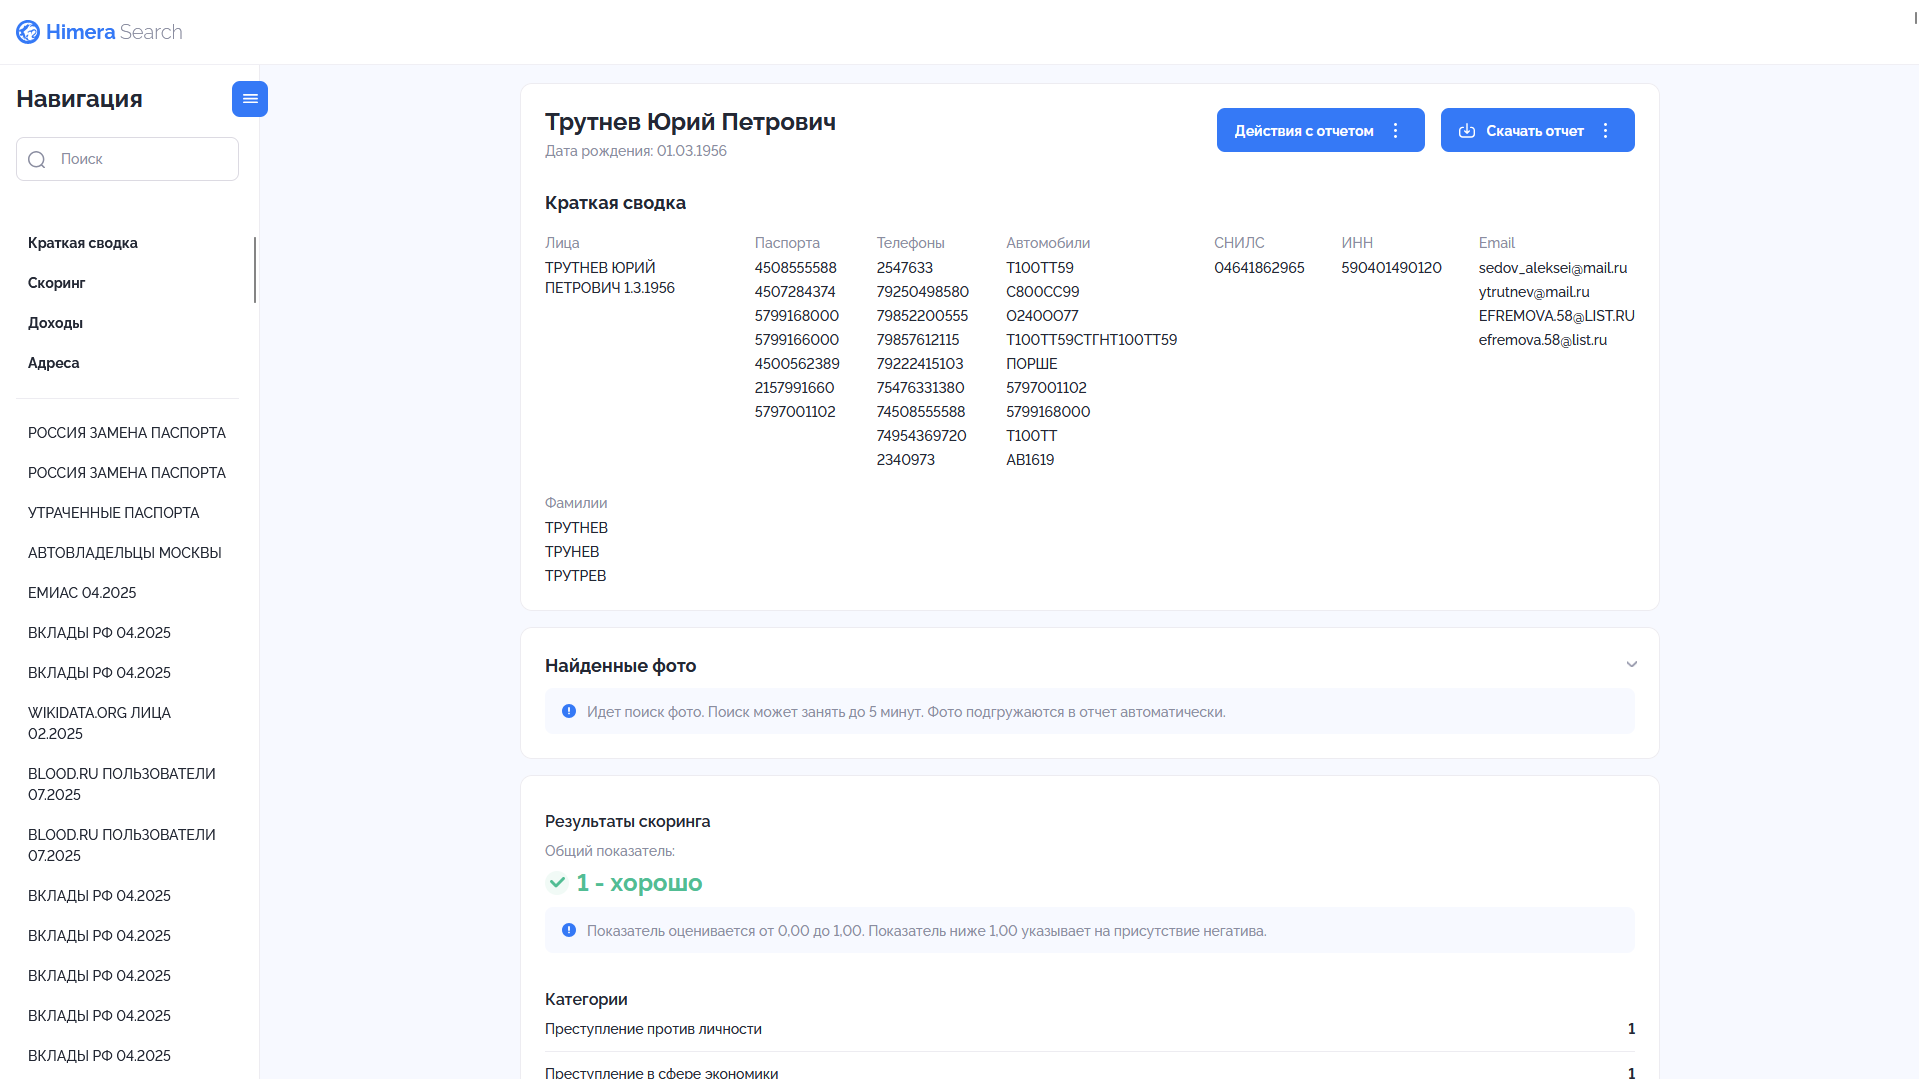The height and width of the screenshot is (1079, 1919).
Task: Go to Адреса in navigation
Action: point(54,363)
